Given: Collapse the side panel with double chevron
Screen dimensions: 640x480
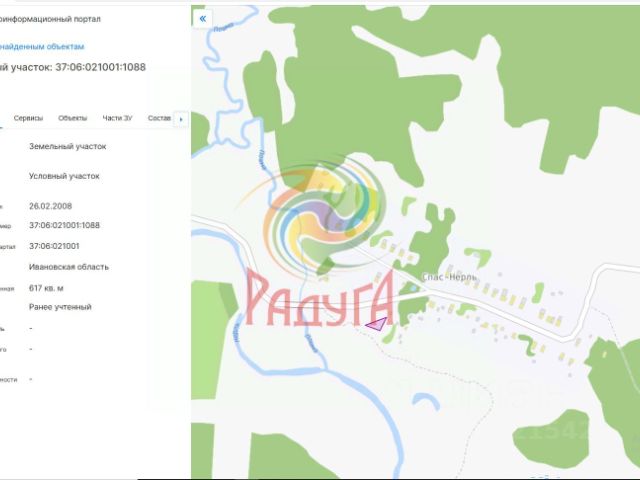Looking at the screenshot, I should 202,19.
